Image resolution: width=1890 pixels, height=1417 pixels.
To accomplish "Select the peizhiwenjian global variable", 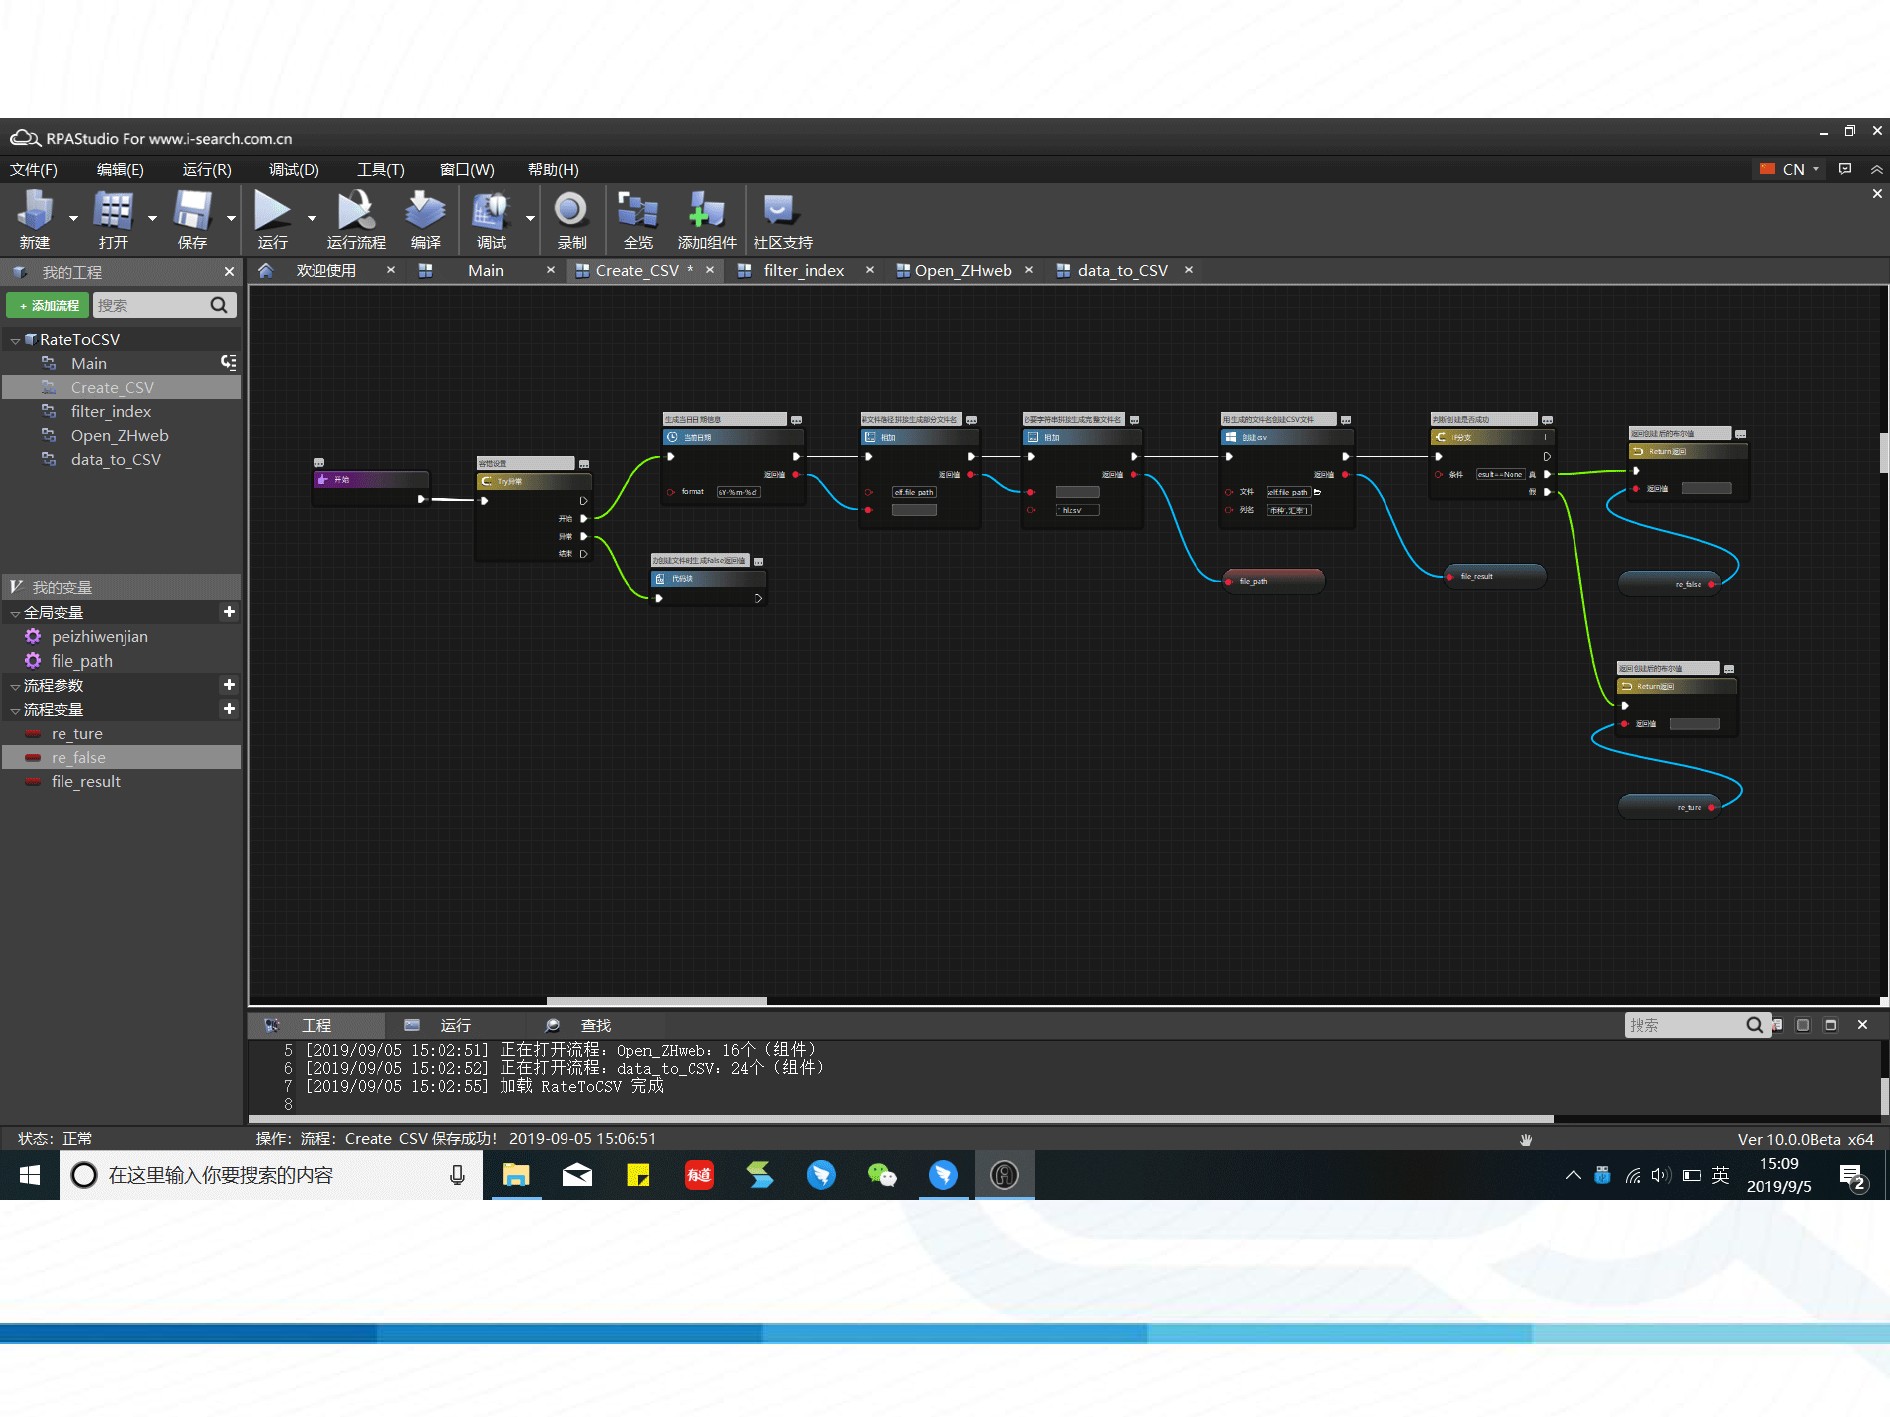I will coord(100,636).
